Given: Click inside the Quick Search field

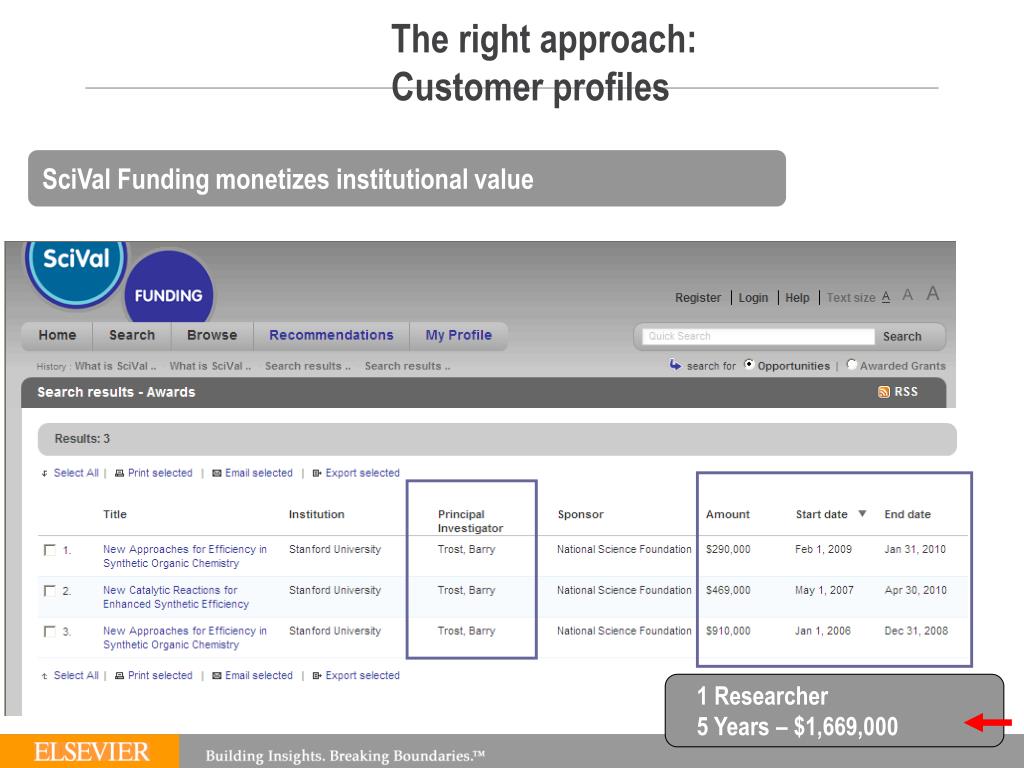Looking at the screenshot, I should (758, 336).
